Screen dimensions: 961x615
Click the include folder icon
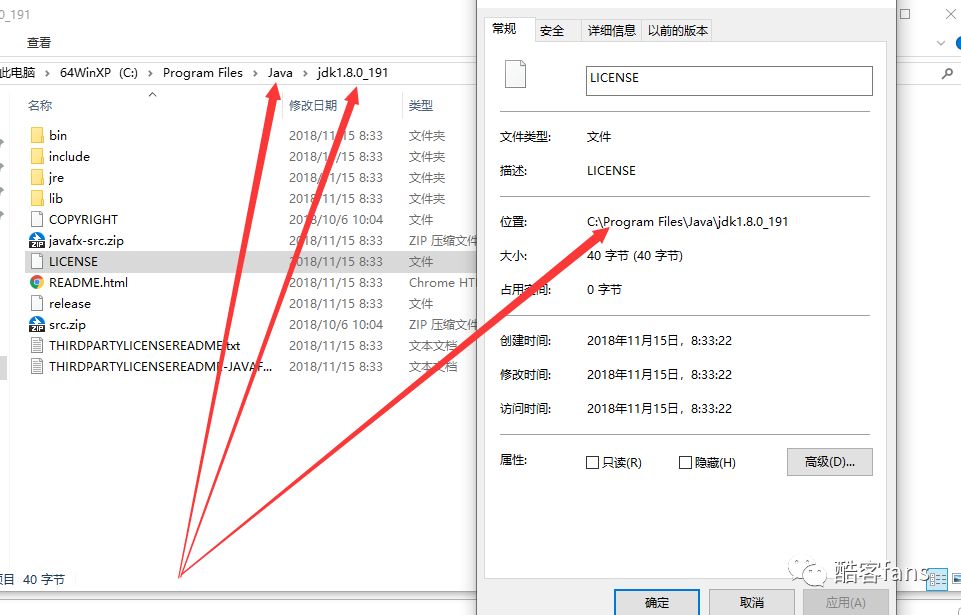click(x=37, y=156)
